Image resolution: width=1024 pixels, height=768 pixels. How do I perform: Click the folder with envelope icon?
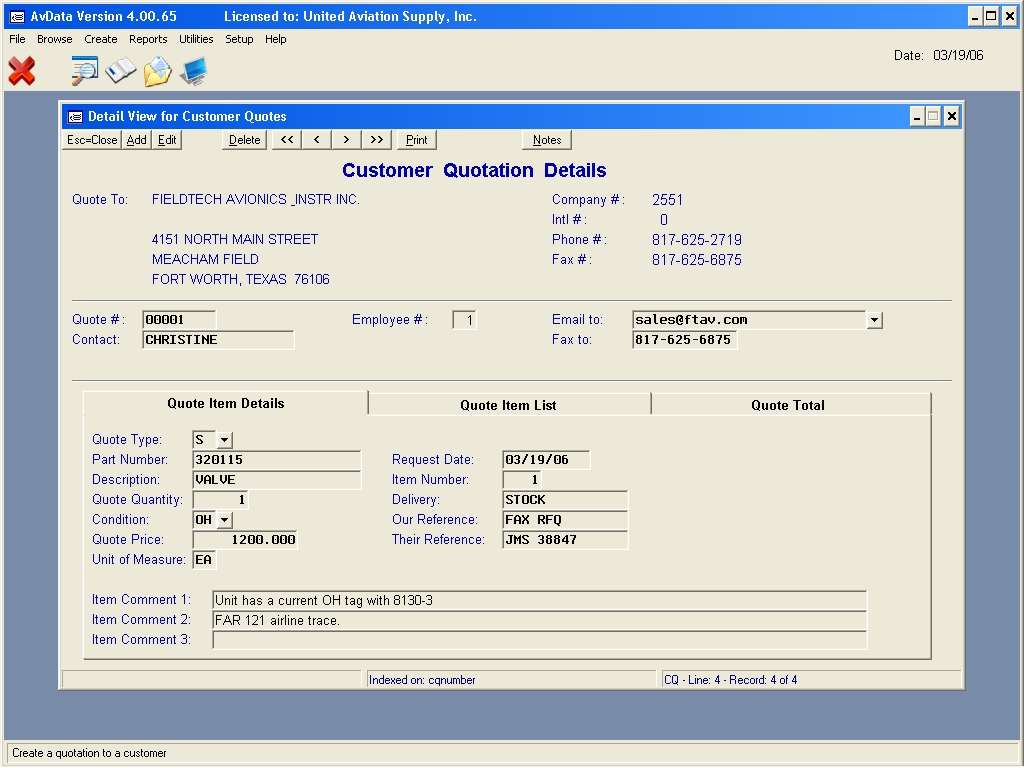pyautogui.click(x=157, y=71)
